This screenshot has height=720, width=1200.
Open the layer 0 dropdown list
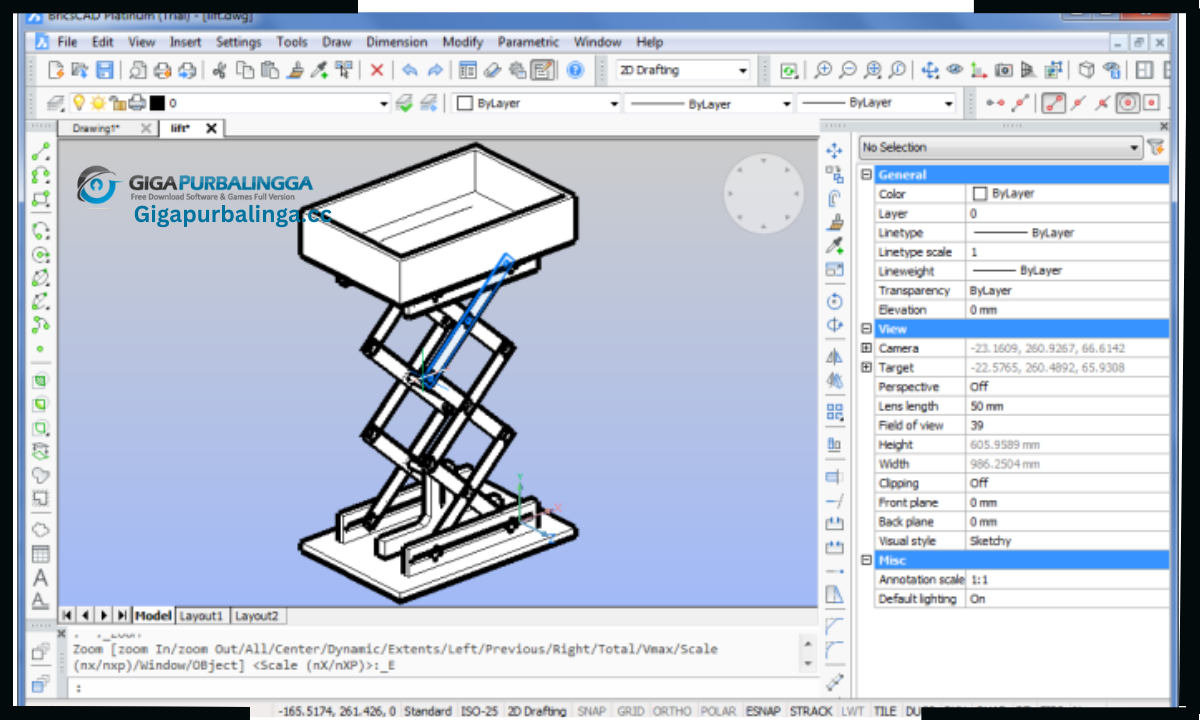pyautogui.click(x=384, y=103)
